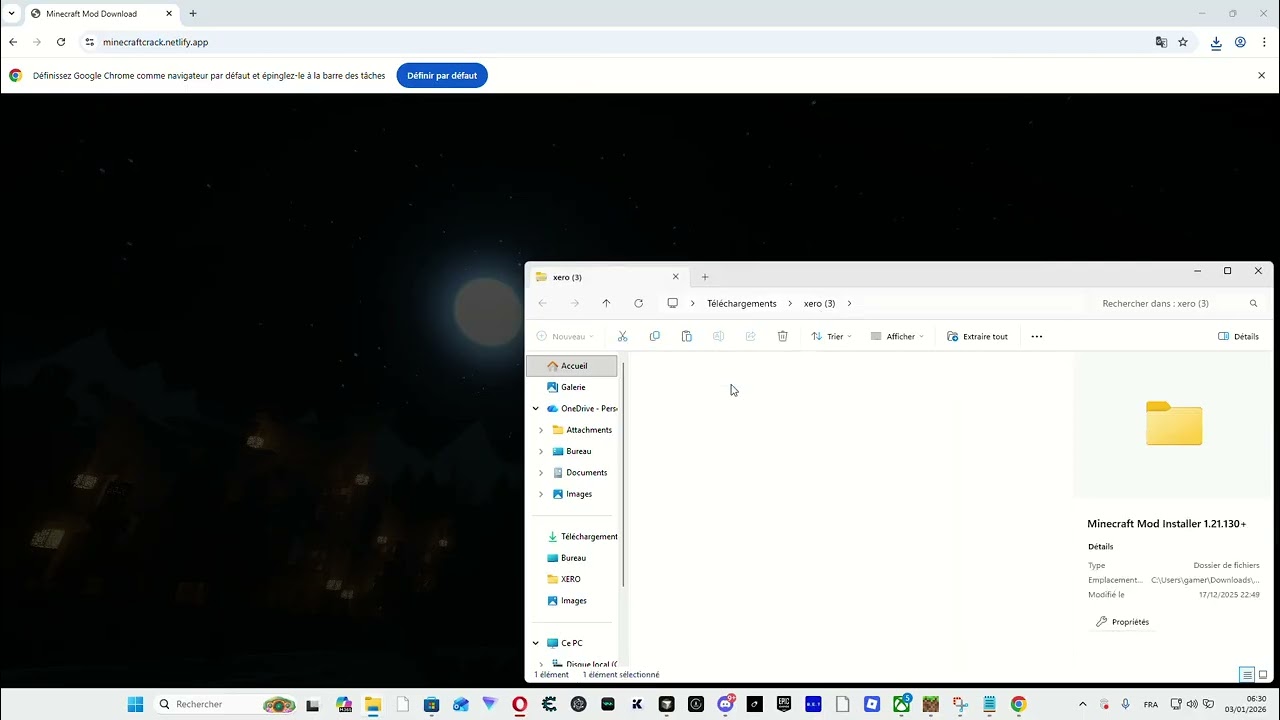The width and height of the screenshot is (1280, 720).
Task: Go back in Chrome browser
Action: [13, 42]
